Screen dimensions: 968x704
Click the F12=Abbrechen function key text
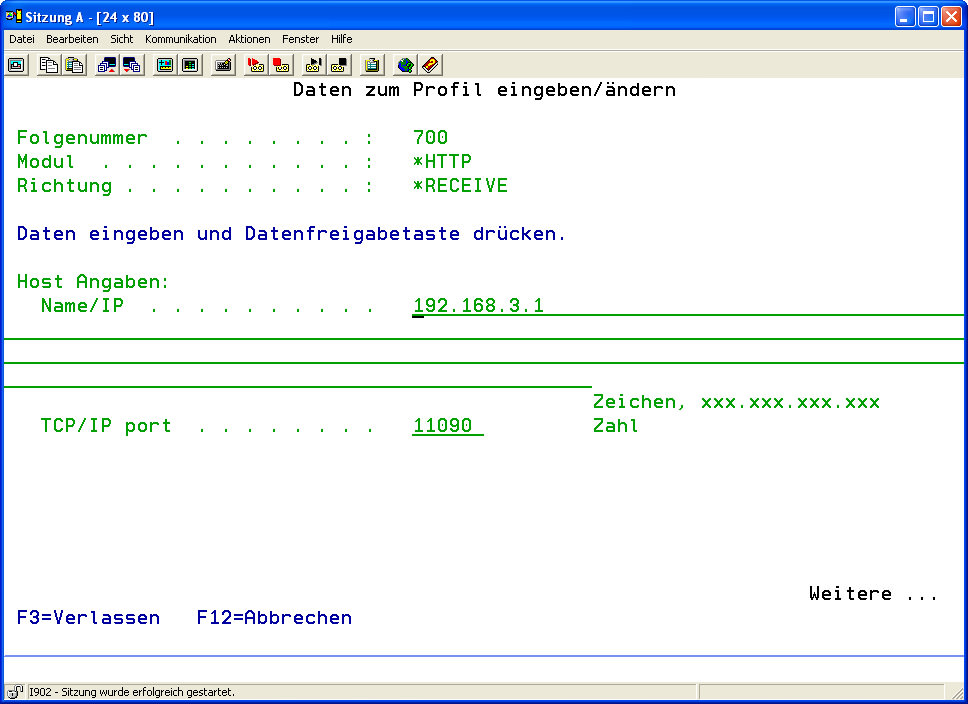(x=274, y=618)
